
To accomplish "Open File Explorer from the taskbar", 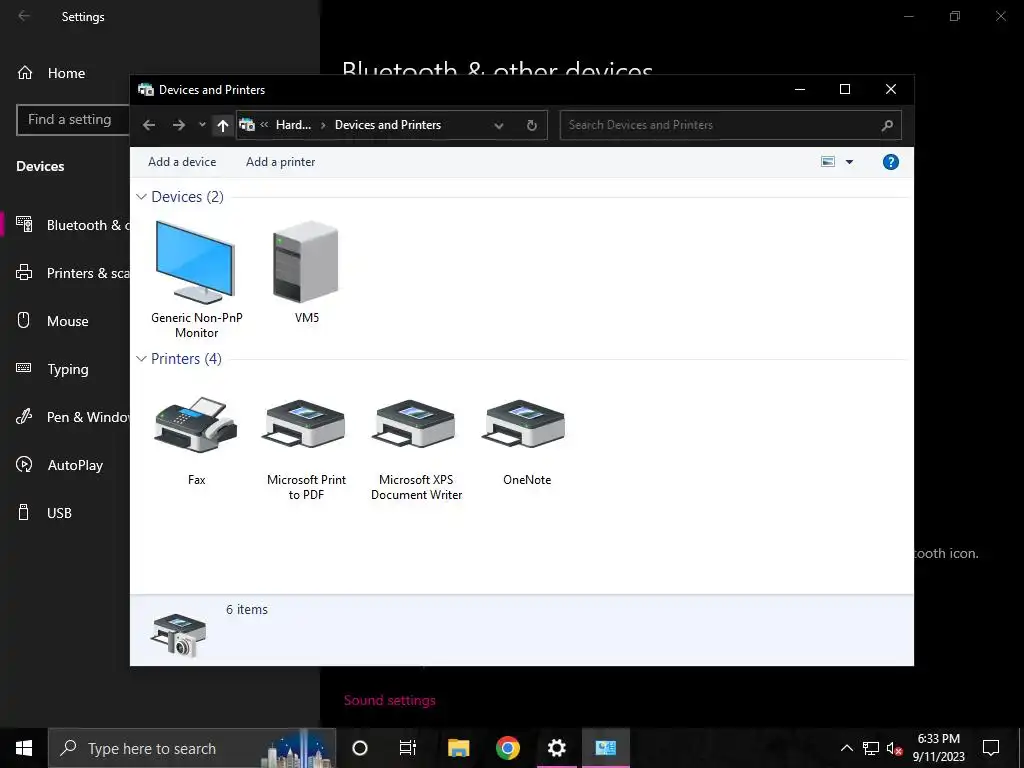I will (458, 748).
